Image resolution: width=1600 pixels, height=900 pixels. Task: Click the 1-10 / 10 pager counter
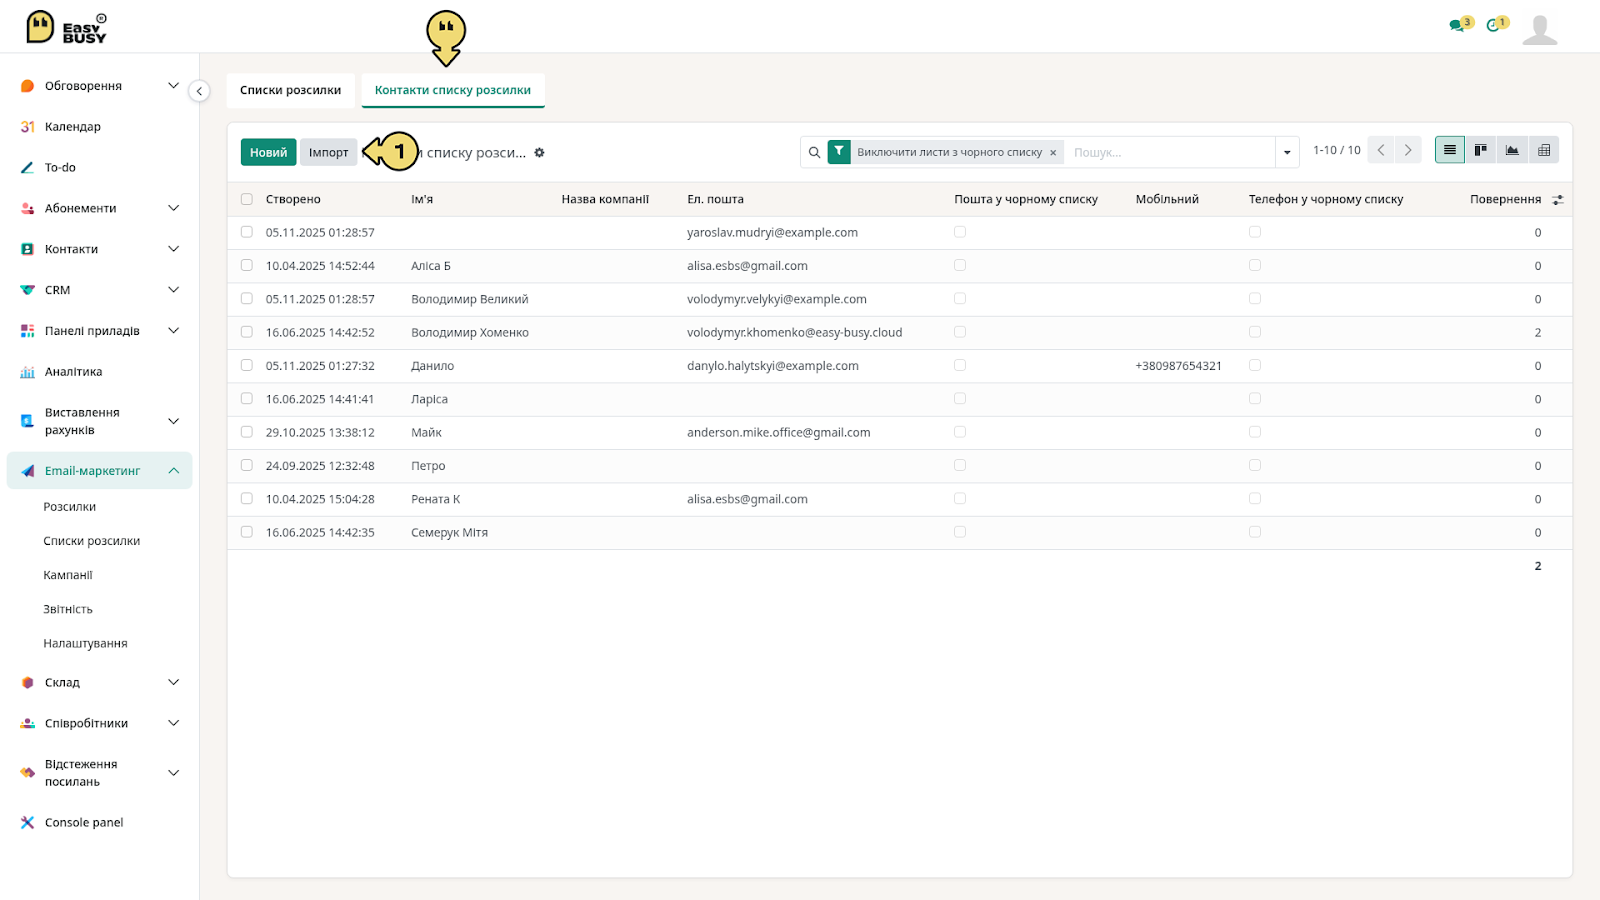(x=1337, y=150)
